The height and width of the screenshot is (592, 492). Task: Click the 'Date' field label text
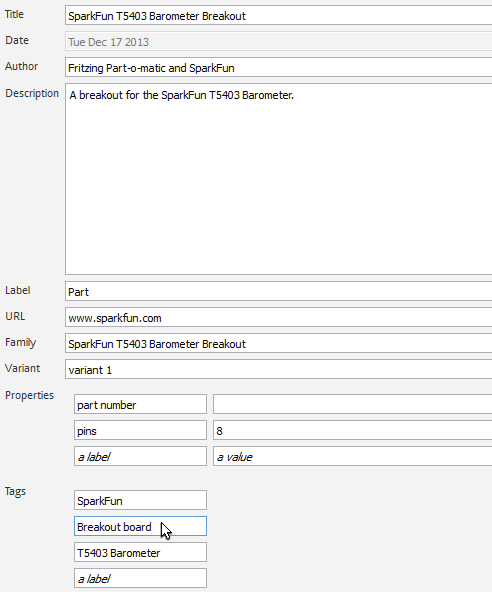17,40
